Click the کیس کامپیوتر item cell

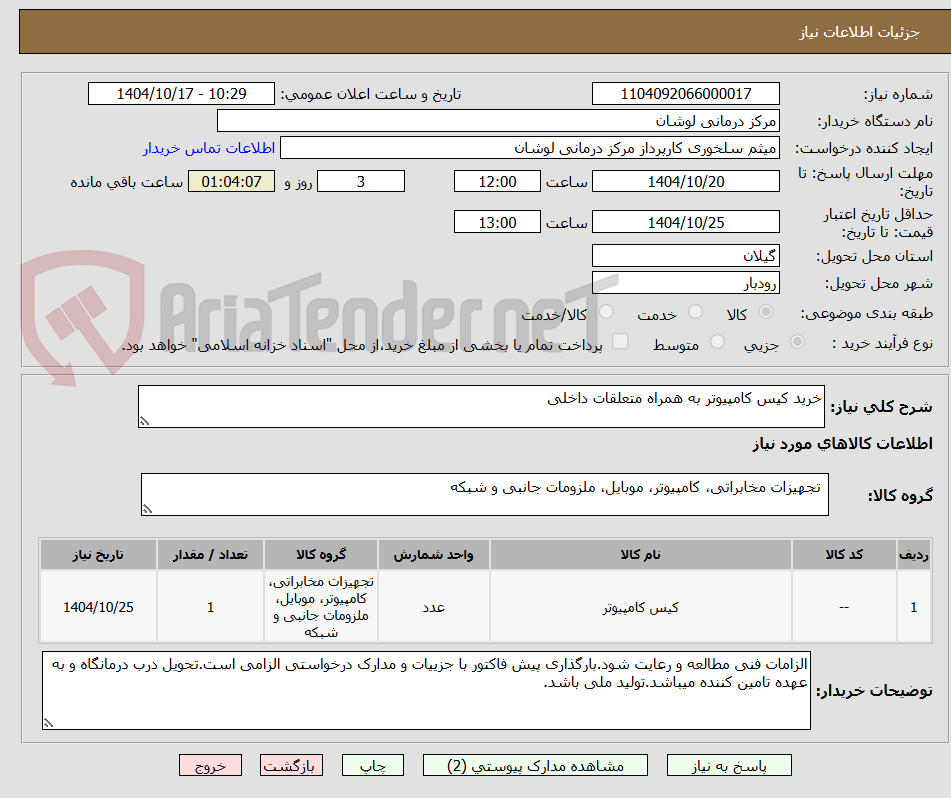640,607
